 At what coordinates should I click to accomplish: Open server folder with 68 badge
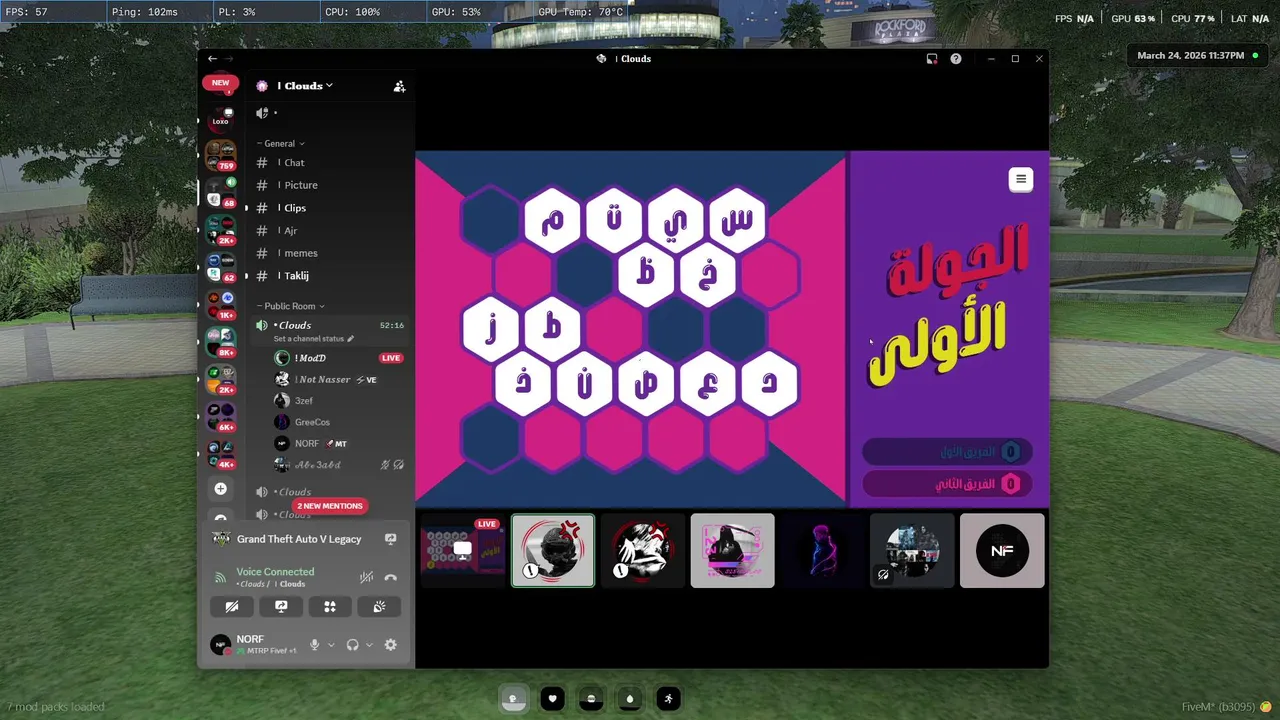click(x=220, y=192)
